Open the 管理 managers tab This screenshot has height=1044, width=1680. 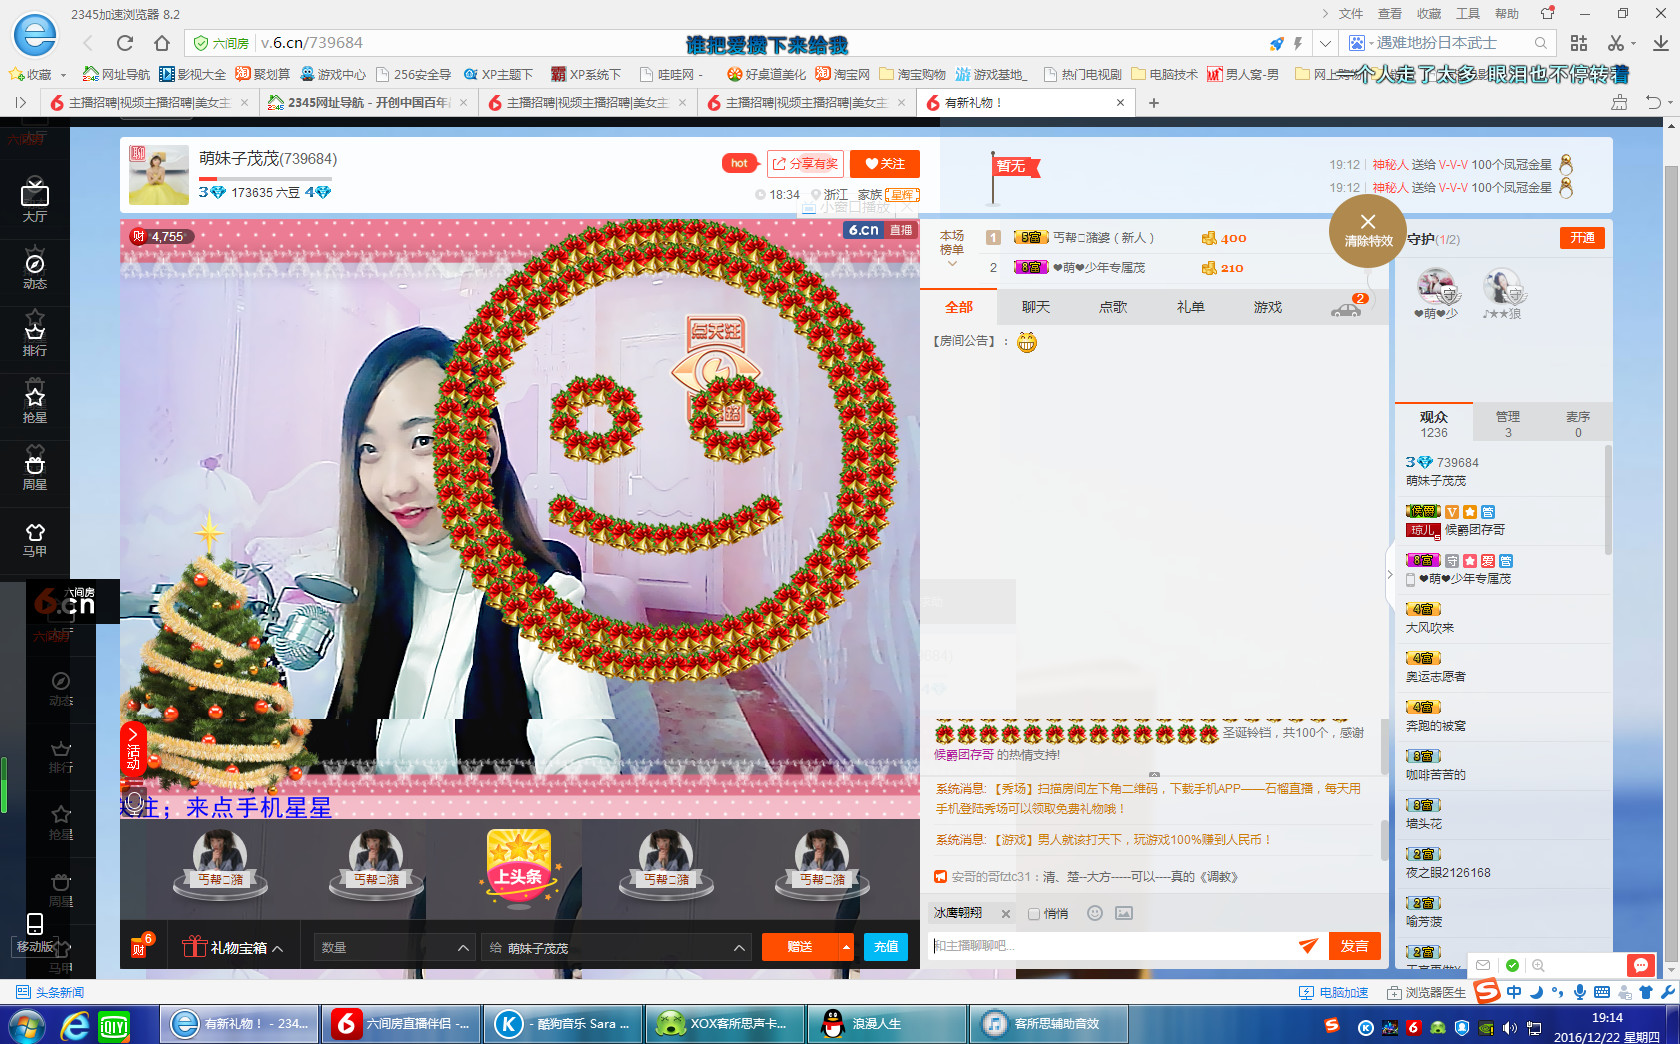click(x=1508, y=423)
